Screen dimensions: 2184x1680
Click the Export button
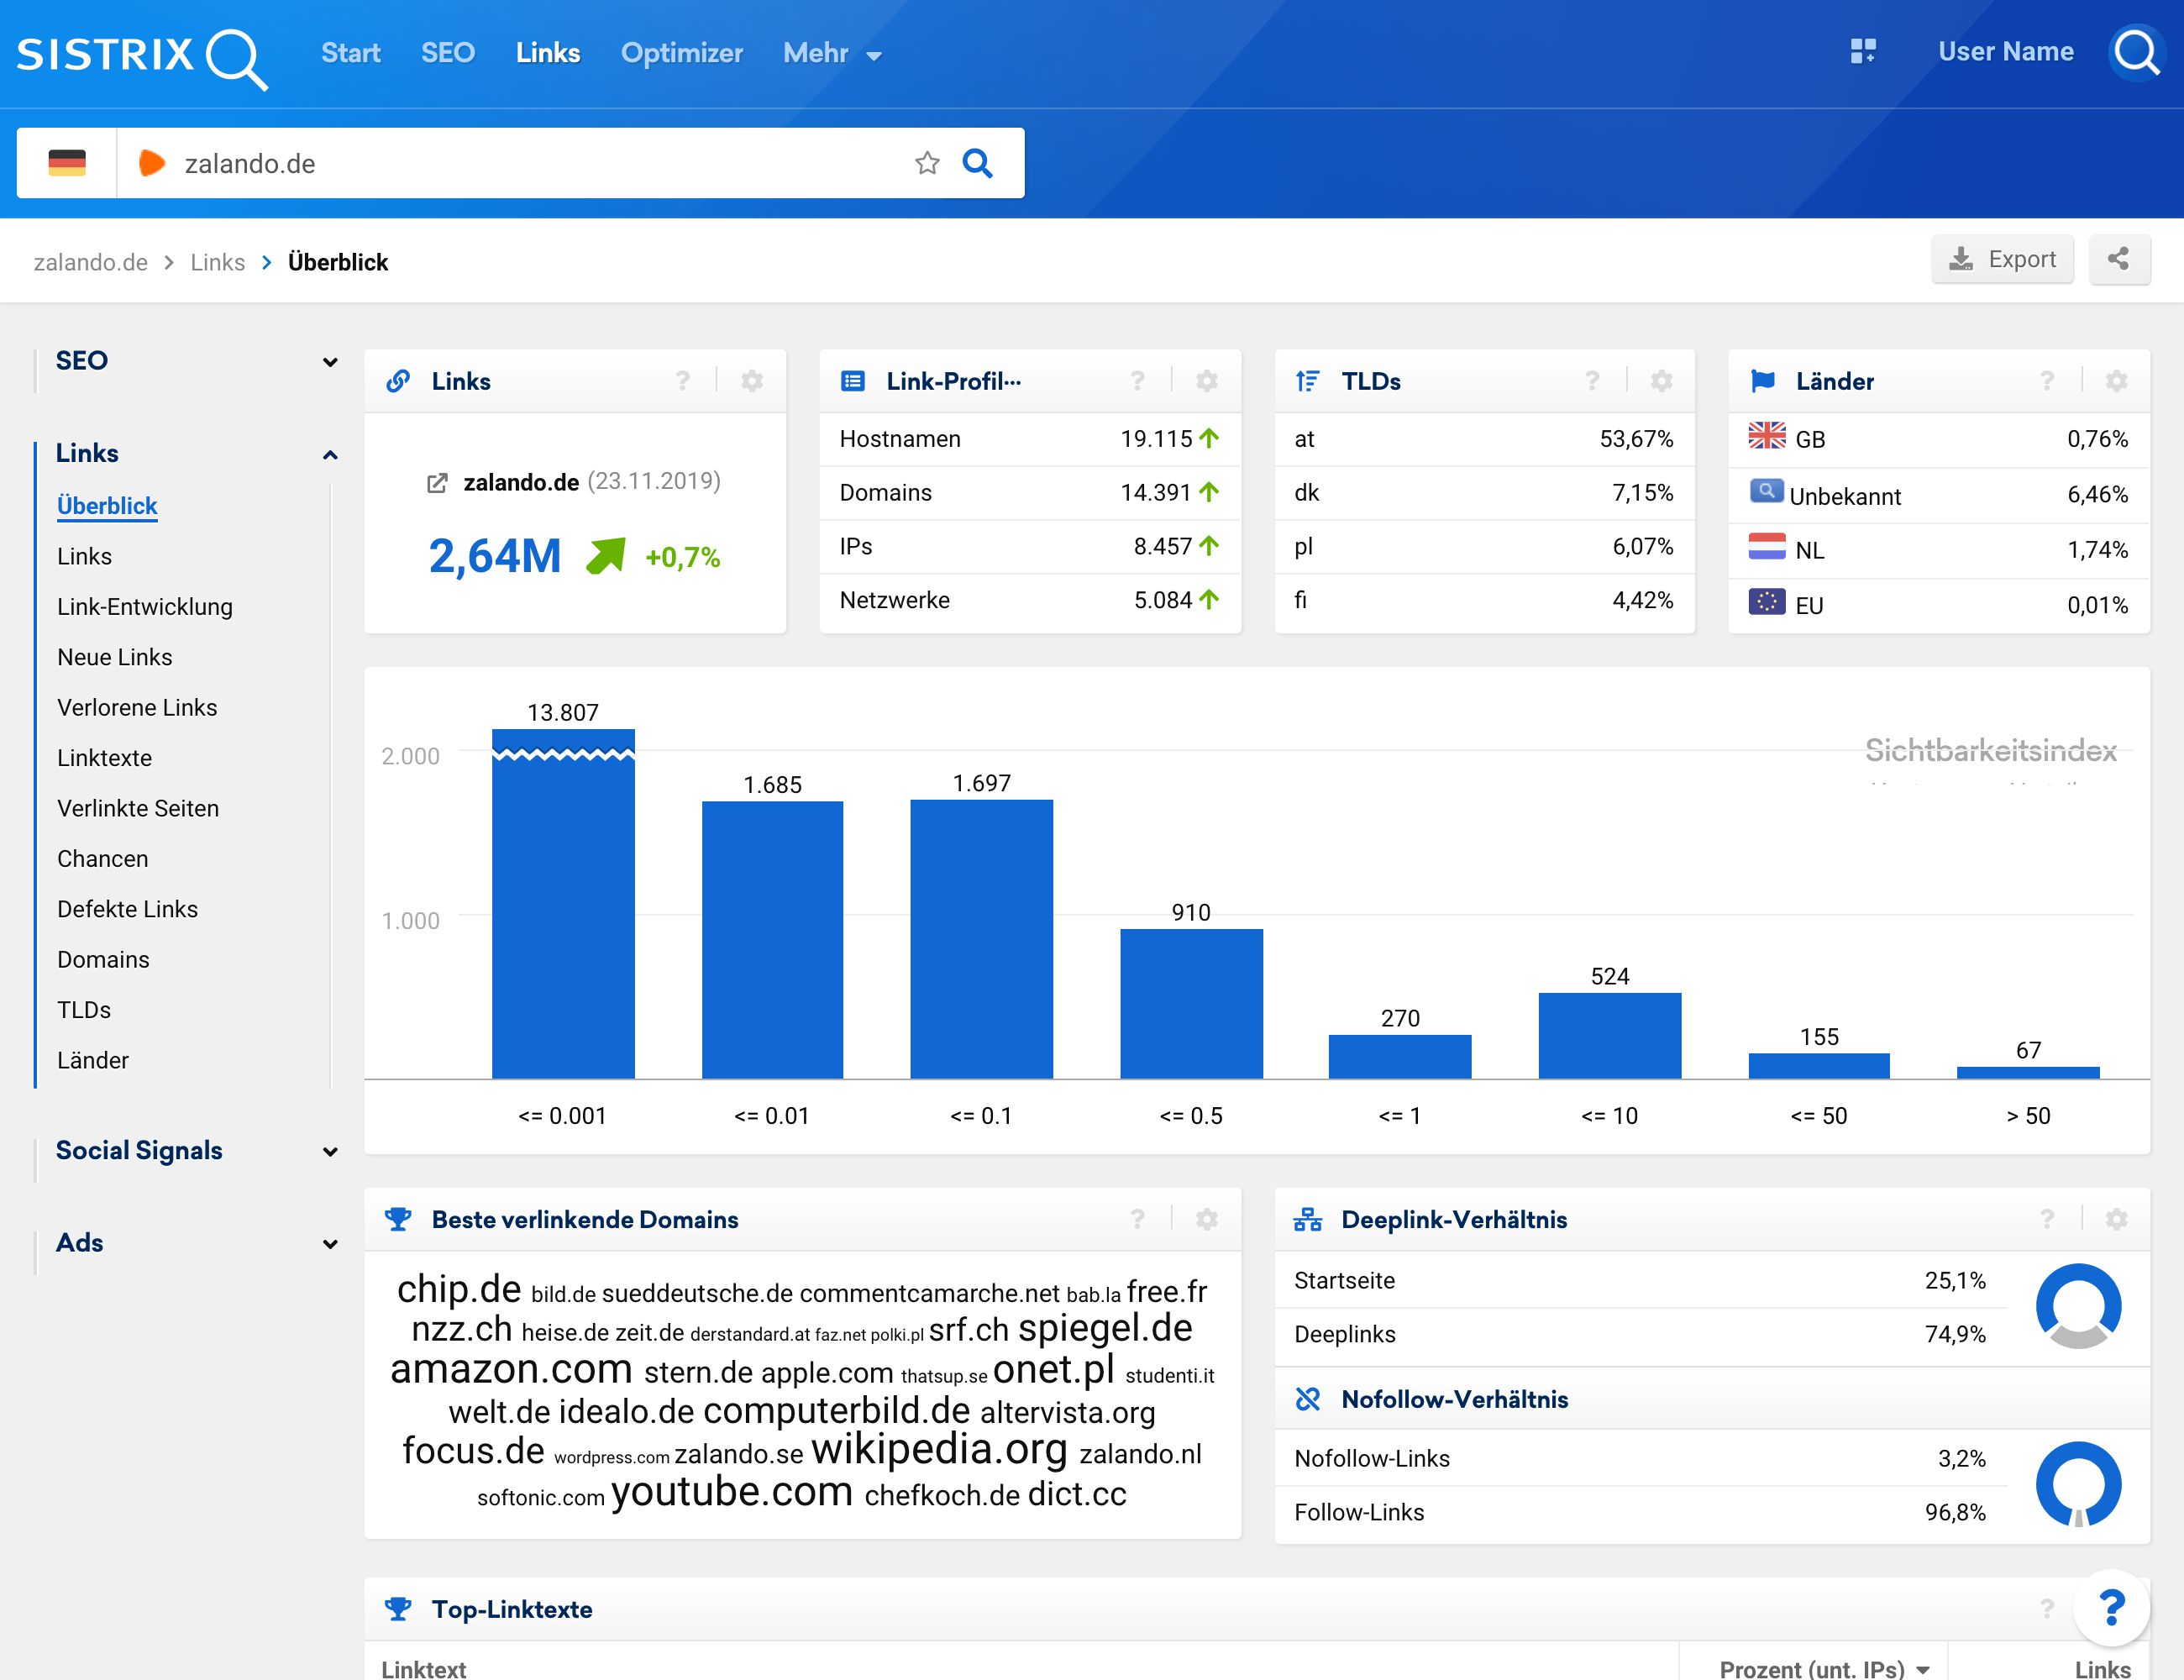coord(2002,260)
